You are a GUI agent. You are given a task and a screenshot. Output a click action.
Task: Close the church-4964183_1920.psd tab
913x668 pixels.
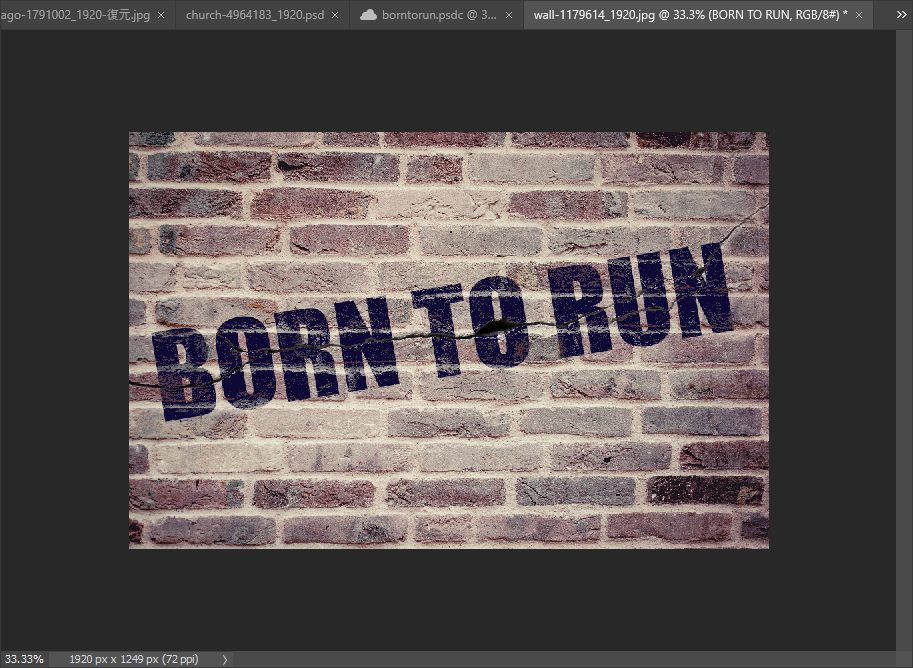point(335,15)
